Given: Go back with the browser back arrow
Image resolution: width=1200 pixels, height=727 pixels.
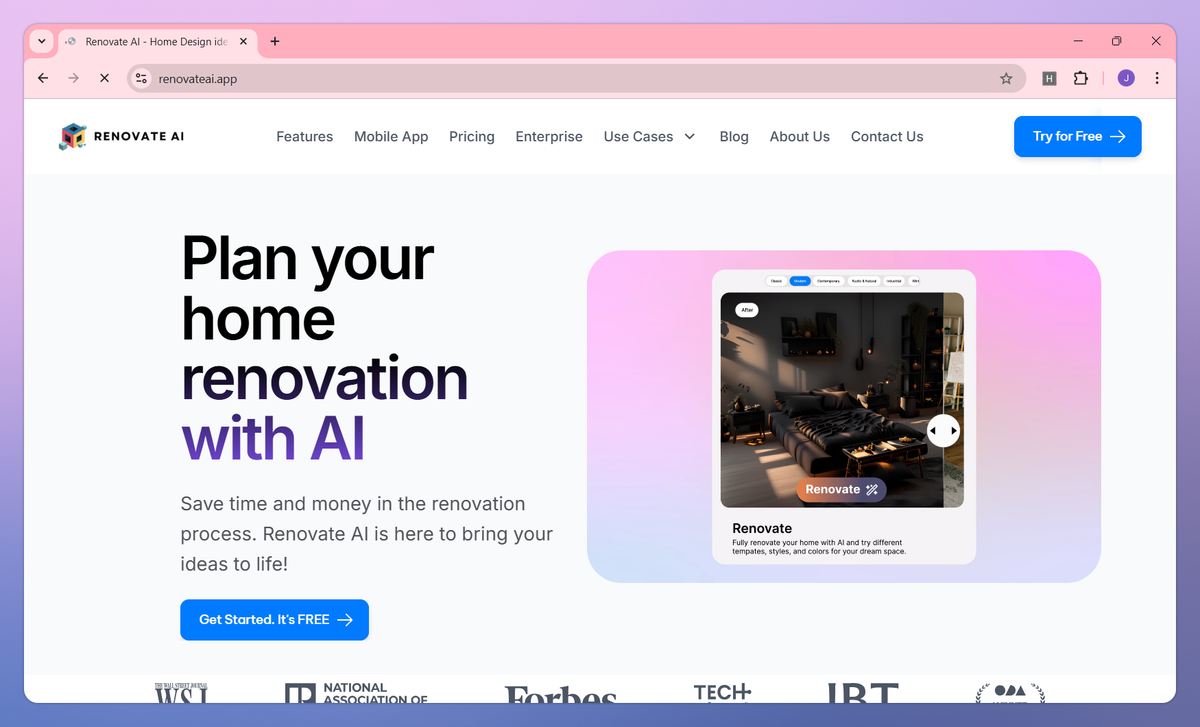Looking at the screenshot, I should (42, 78).
